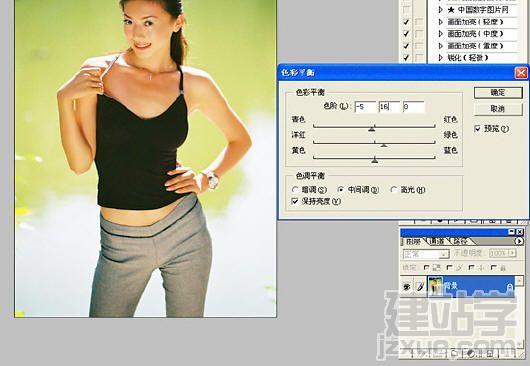Expand the 锐化 action entry
Image resolution: width=530 pixels, height=366 pixels.
click(x=440, y=58)
